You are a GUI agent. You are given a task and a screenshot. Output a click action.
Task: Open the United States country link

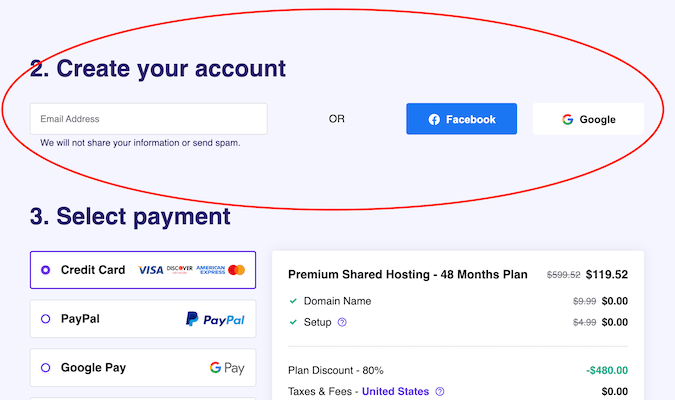[395, 391]
